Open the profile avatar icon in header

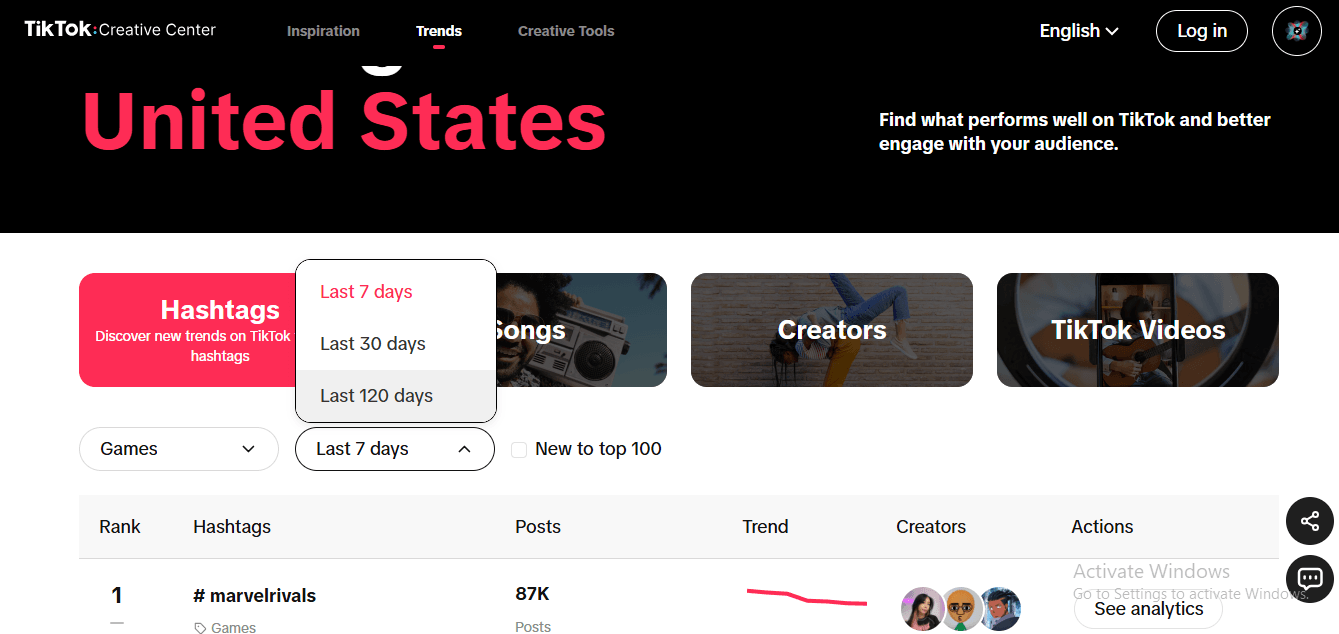pyautogui.click(x=1296, y=31)
